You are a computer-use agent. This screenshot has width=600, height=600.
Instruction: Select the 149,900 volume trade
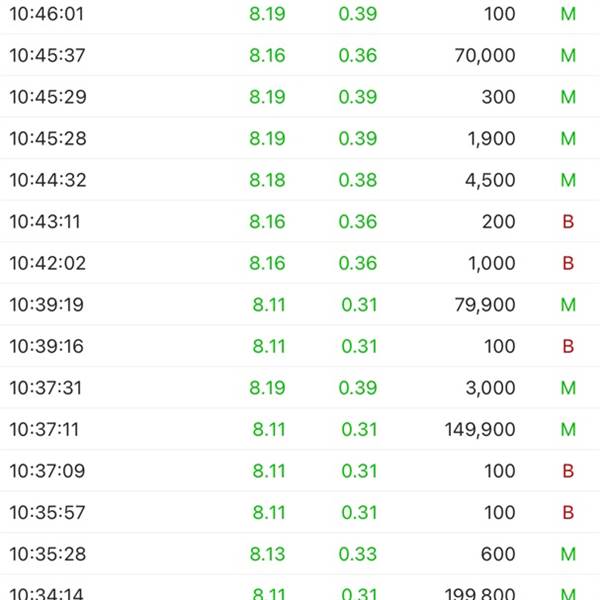coord(300,429)
